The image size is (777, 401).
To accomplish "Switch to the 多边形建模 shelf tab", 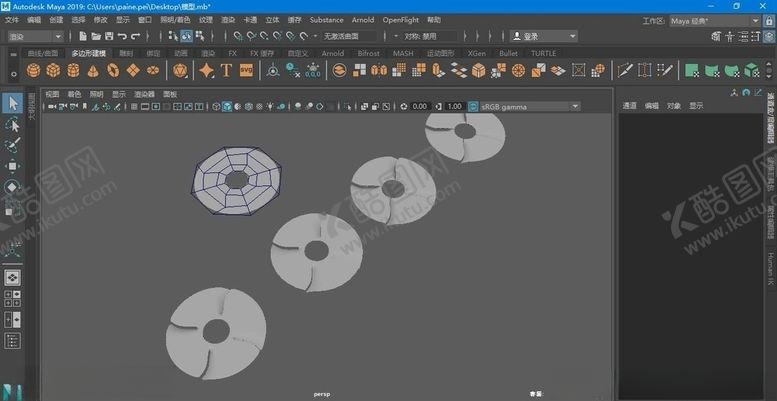I will click(88, 54).
